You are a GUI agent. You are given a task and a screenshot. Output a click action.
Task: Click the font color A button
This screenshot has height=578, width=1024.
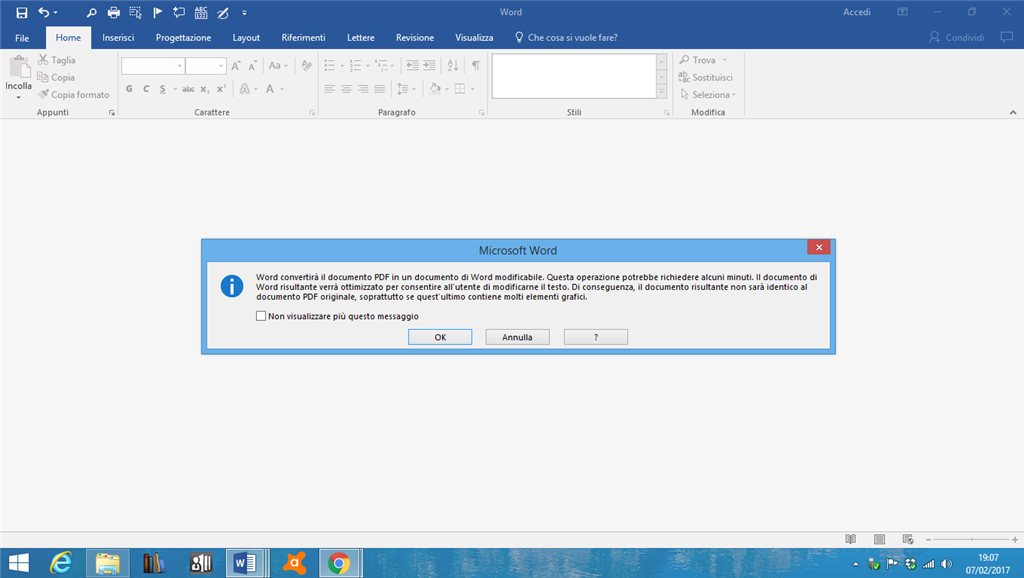tap(270, 89)
